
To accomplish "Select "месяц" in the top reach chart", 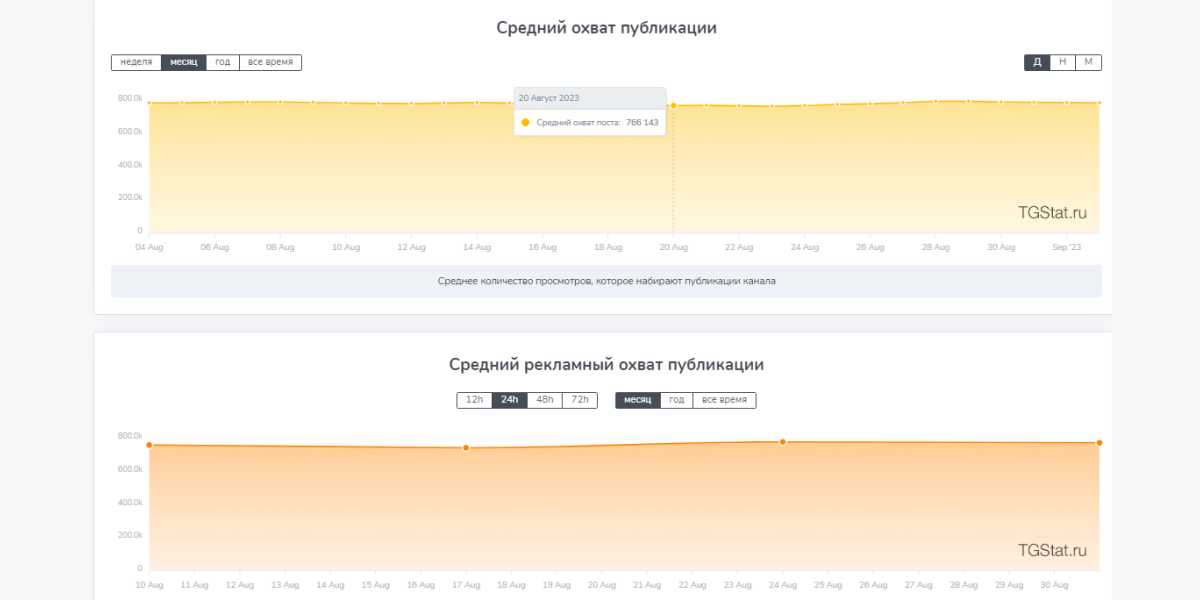I will pyautogui.click(x=184, y=62).
